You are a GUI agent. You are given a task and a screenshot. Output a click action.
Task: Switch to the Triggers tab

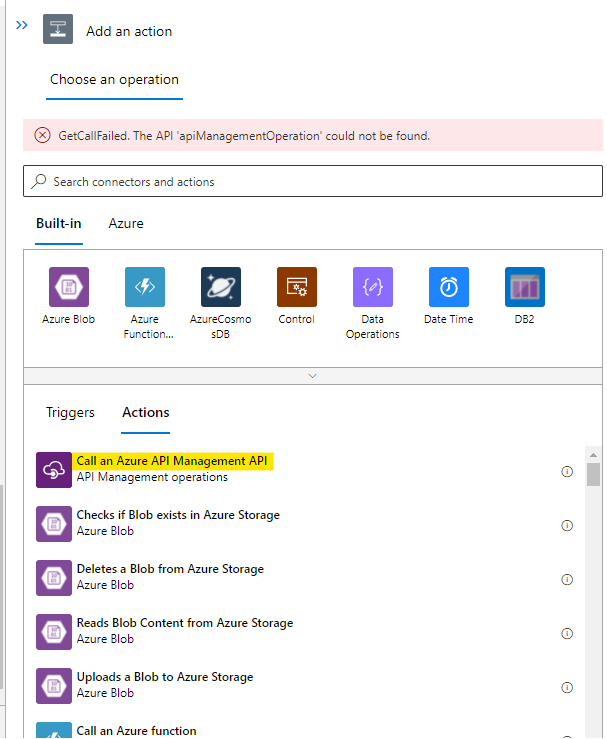tap(70, 412)
